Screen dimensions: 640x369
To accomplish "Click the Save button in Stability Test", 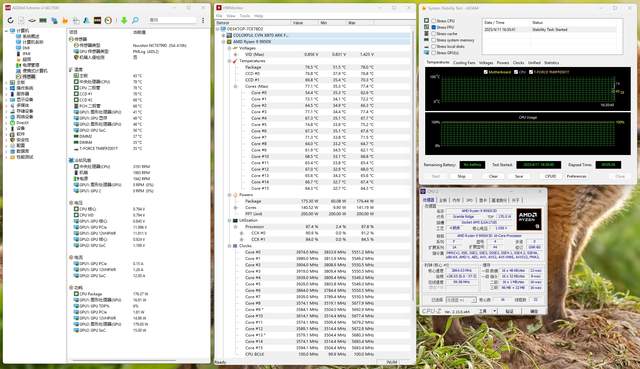I will point(519,176).
